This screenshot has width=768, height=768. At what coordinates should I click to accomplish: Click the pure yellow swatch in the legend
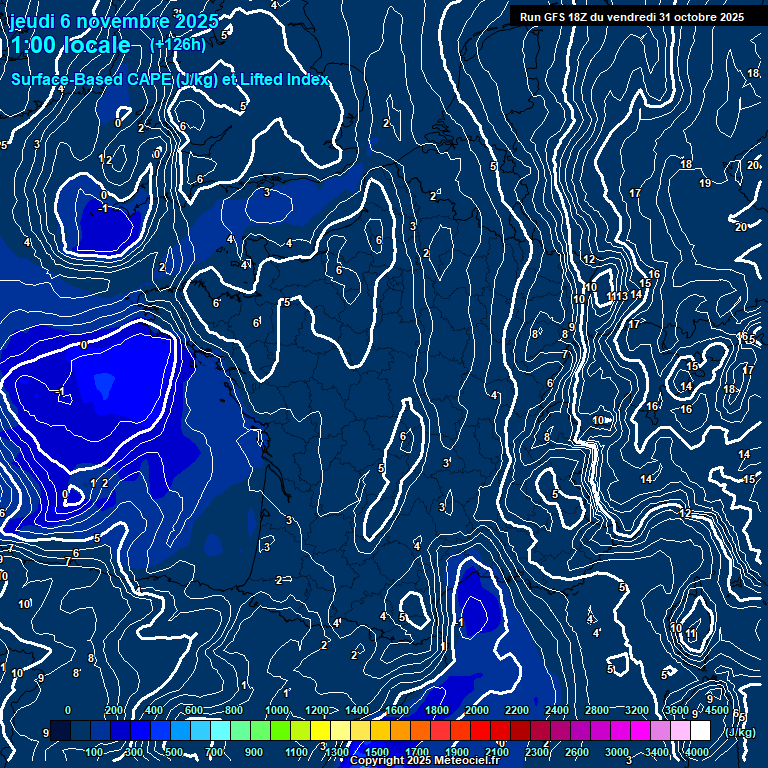320,730
